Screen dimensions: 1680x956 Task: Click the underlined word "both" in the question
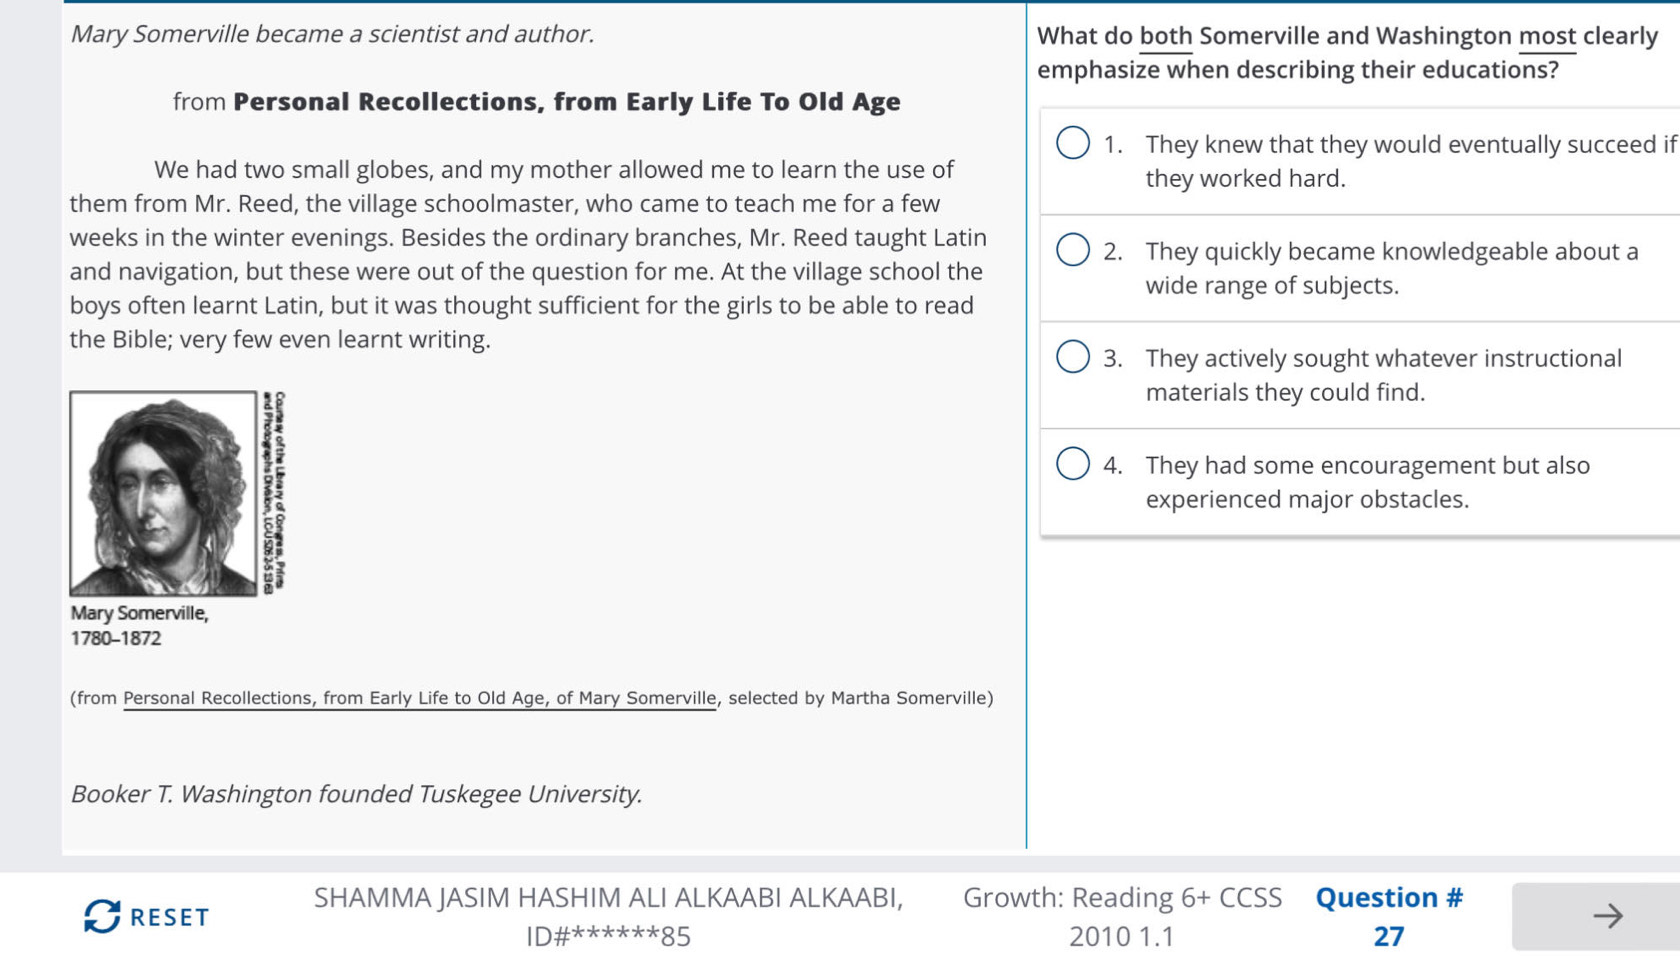[1165, 36]
